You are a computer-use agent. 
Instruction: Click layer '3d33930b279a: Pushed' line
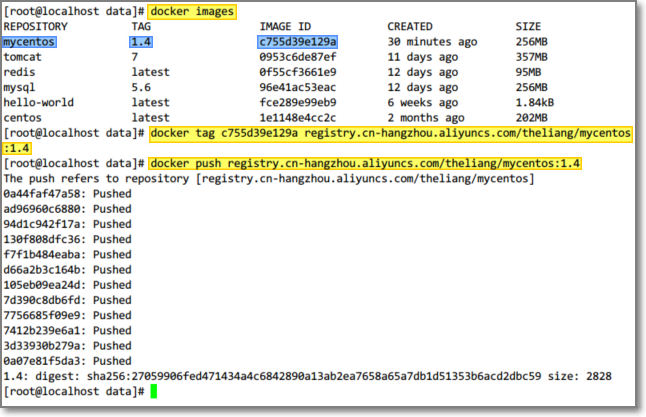click(x=68, y=346)
